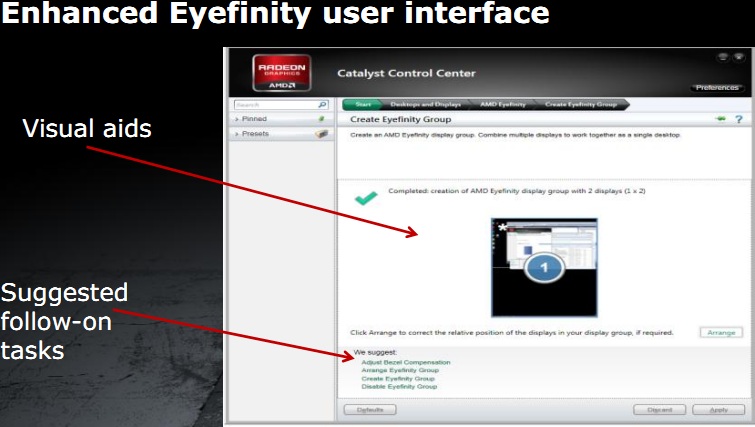
Task: Click the 'Click Arrange to correct' instruction text
Action: pyautogui.click(x=511, y=333)
